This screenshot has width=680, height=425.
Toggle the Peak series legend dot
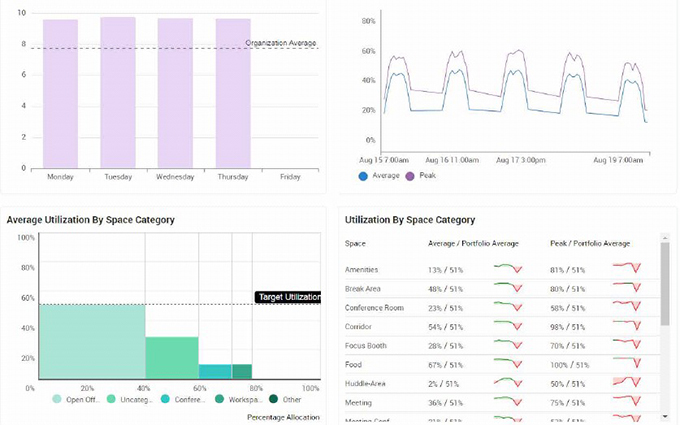coord(408,176)
